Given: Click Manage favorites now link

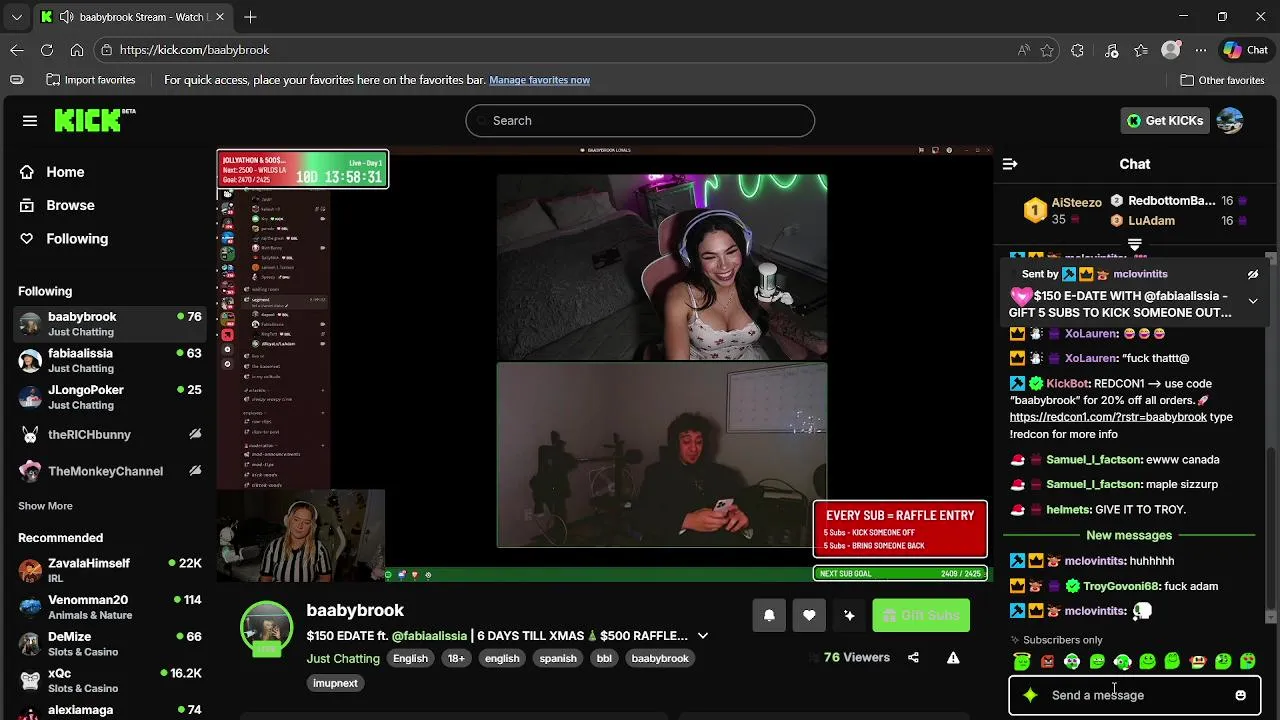Looking at the screenshot, I should 539,80.
